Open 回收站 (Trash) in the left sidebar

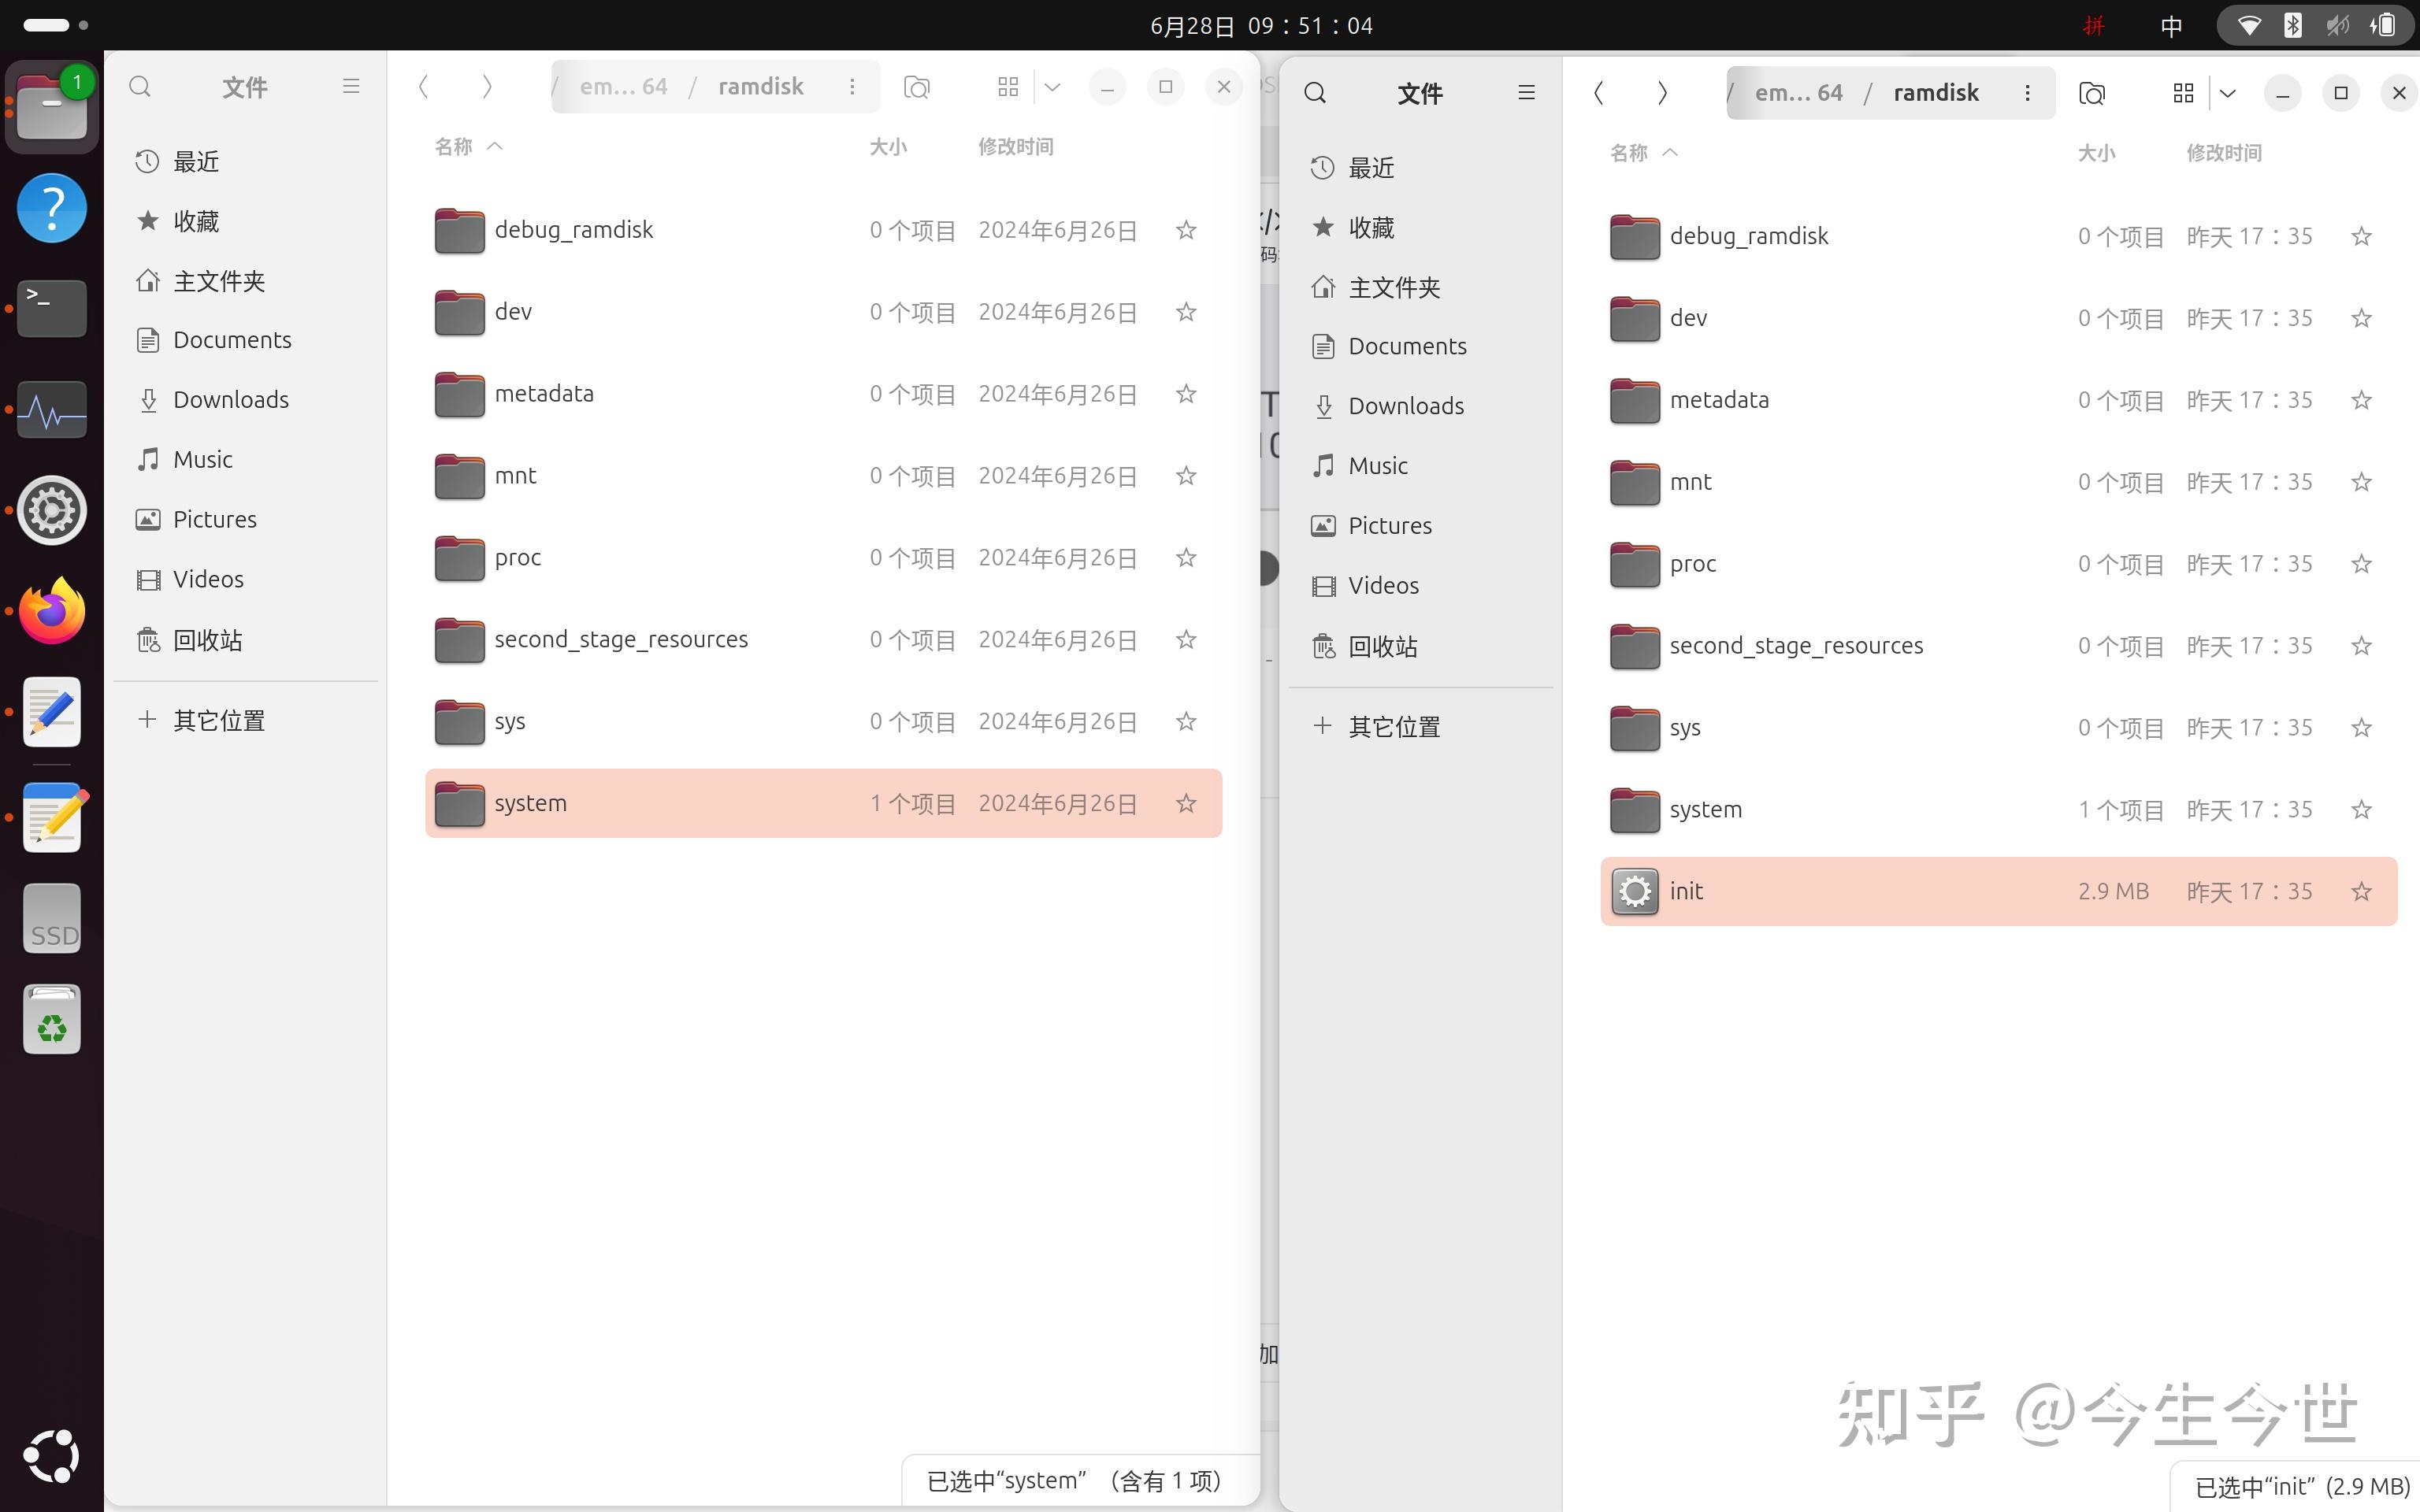point(208,640)
